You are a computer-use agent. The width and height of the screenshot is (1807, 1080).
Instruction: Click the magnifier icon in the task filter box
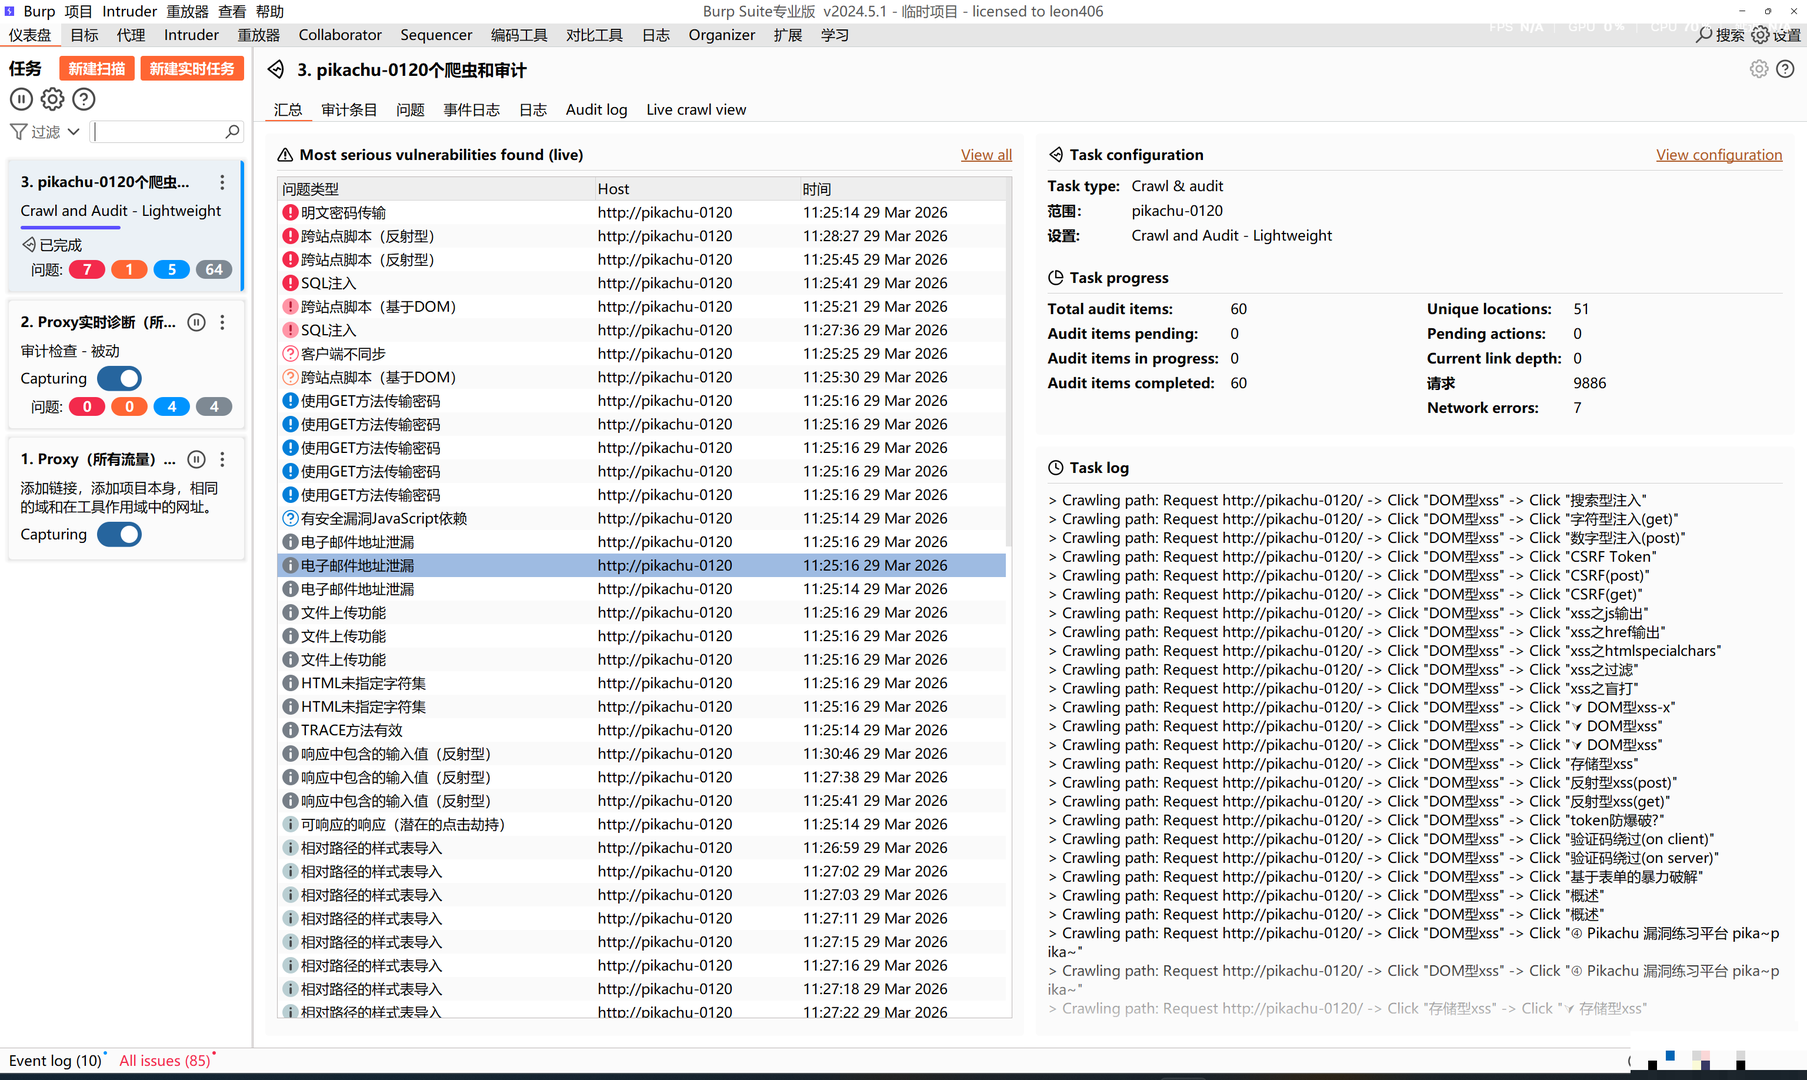232,131
